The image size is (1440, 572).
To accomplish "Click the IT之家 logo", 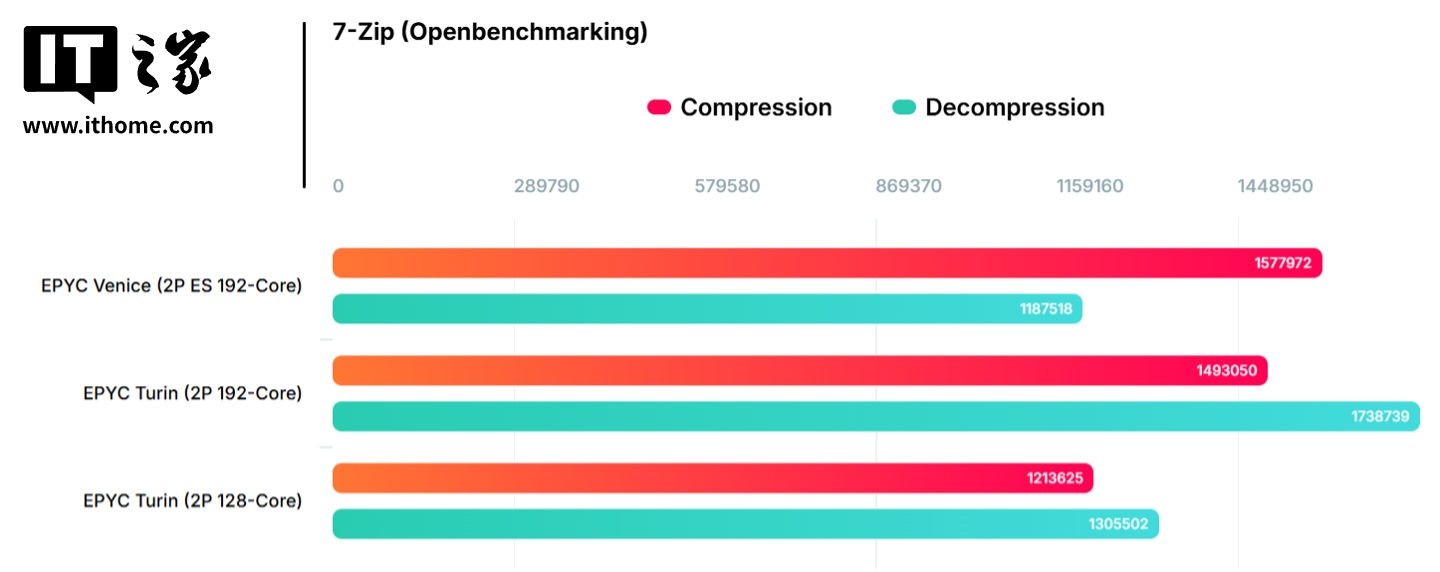I will [117, 63].
